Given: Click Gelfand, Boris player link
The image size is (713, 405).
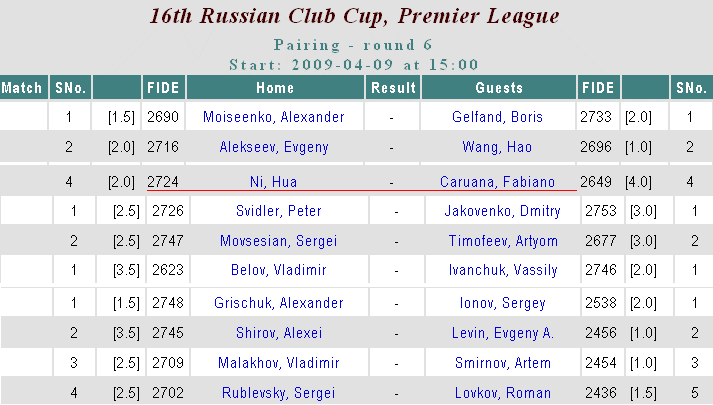Looking at the screenshot, I should 499,117.
